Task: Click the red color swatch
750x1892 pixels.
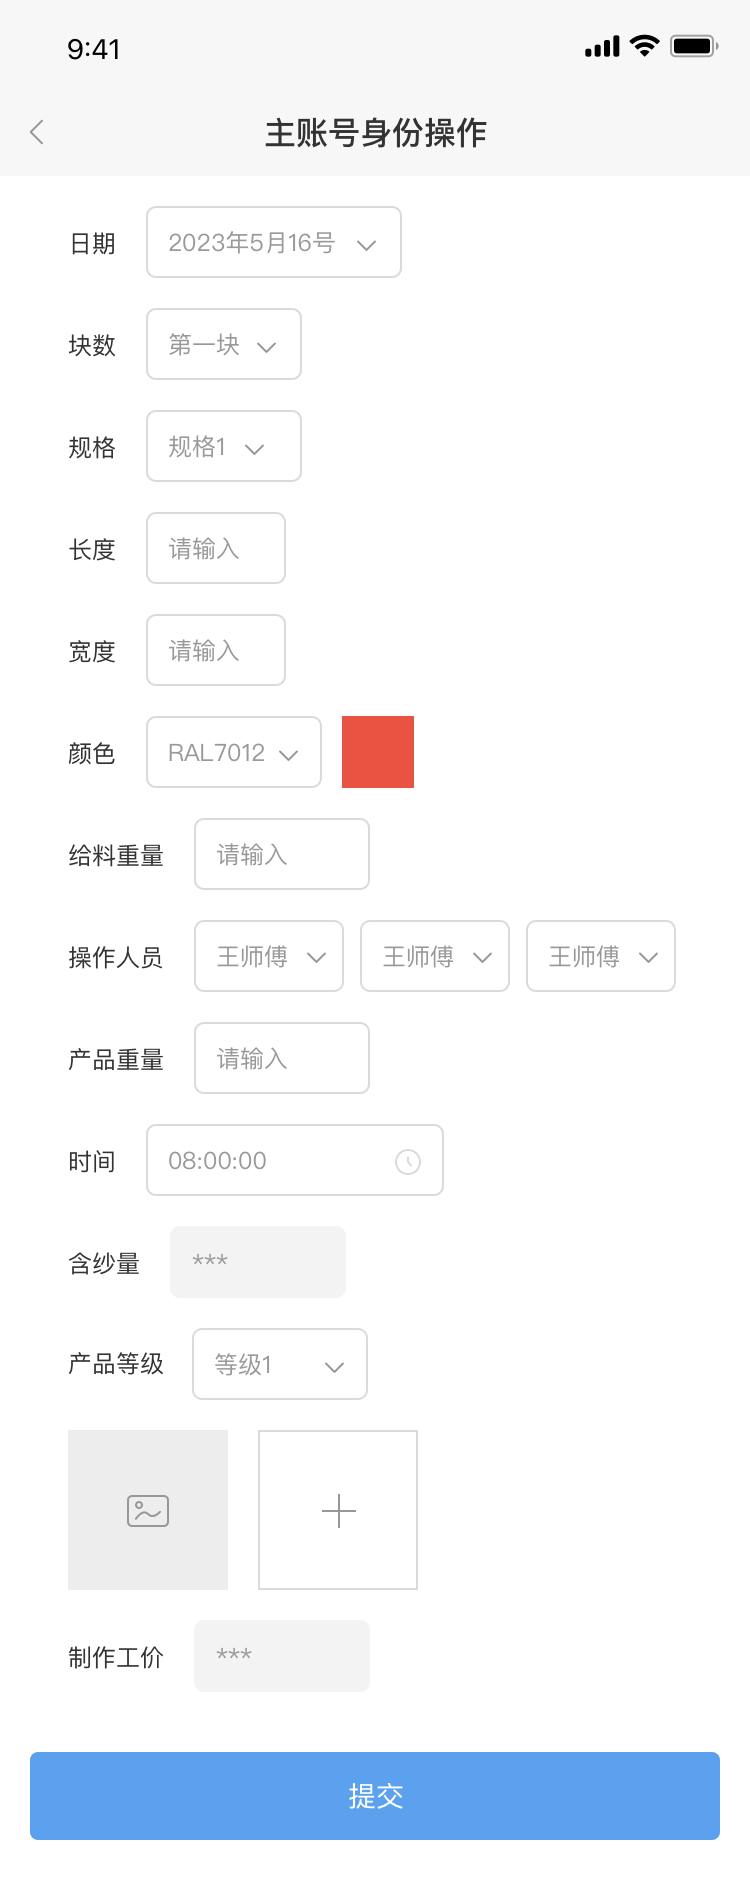Action: (x=378, y=752)
